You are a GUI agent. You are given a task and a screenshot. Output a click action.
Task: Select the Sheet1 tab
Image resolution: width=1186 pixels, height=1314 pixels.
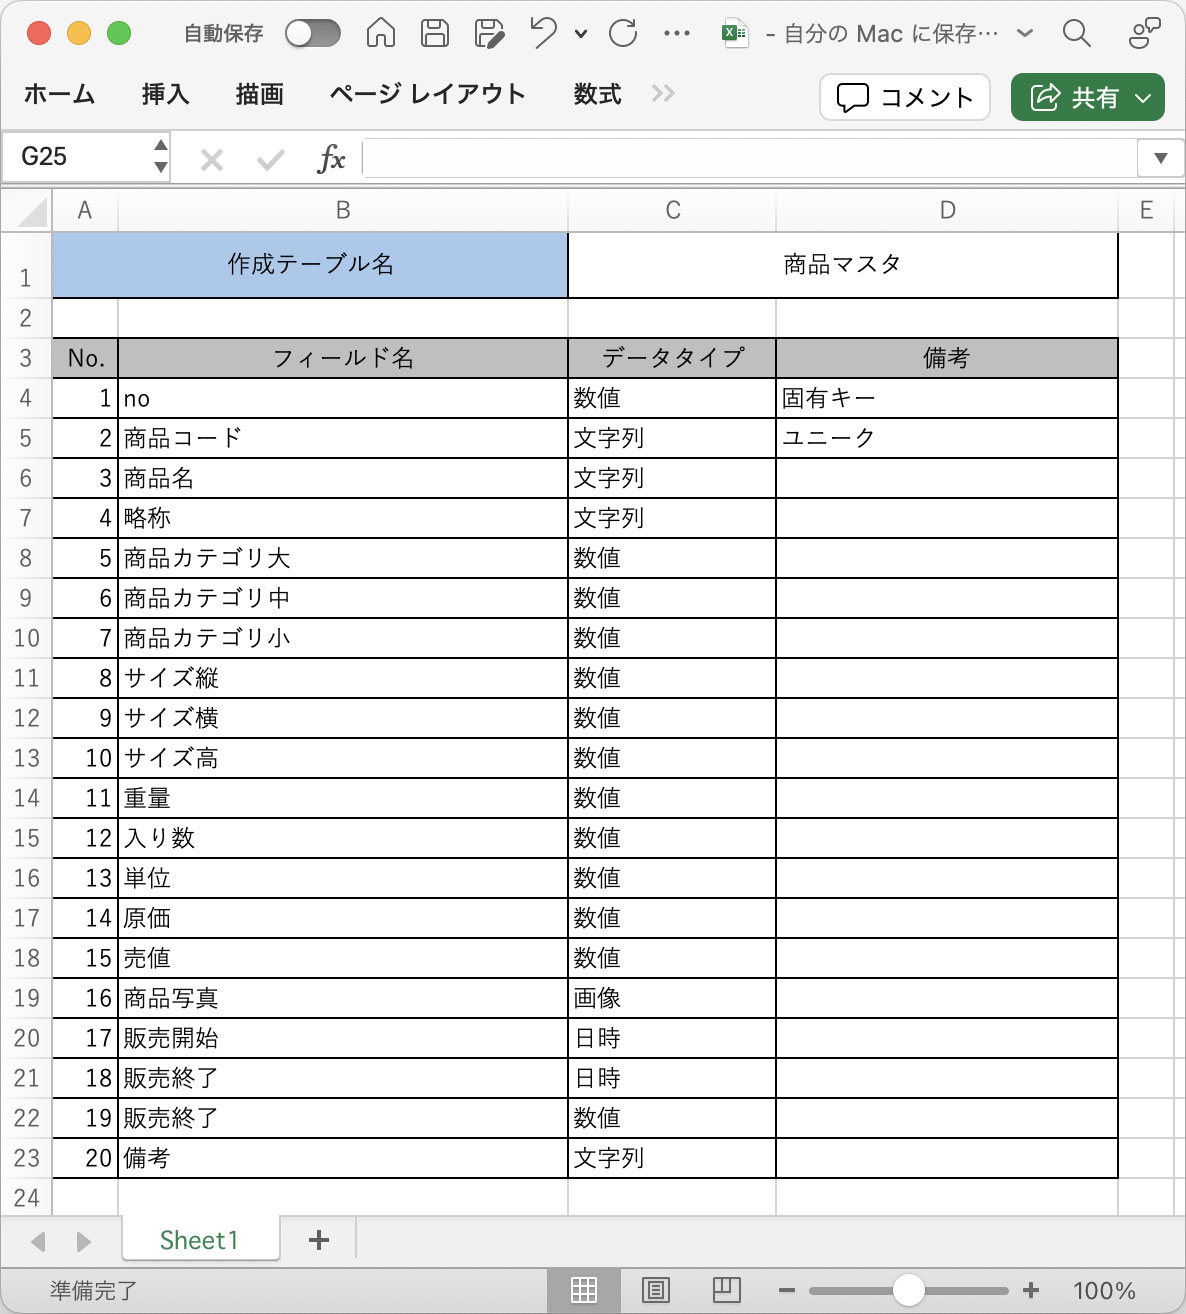tap(200, 1240)
